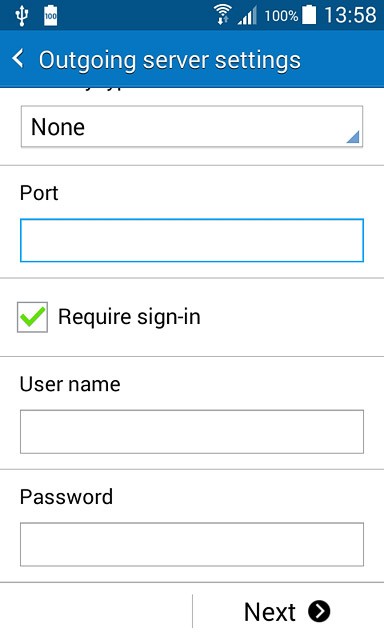The image size is (384, 640).
Task: Tap the Outgoing server settings title
Action: point(170,60)
